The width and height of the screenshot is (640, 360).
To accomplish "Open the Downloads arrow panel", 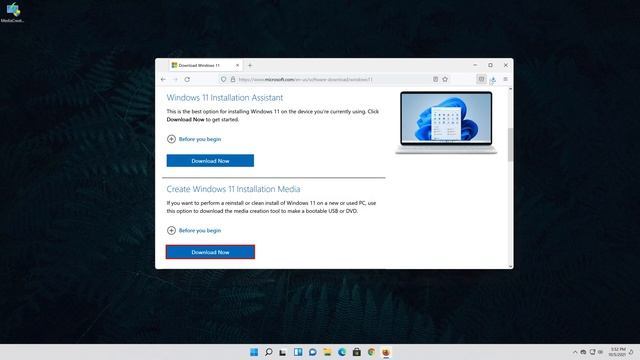I will (493, 80).
